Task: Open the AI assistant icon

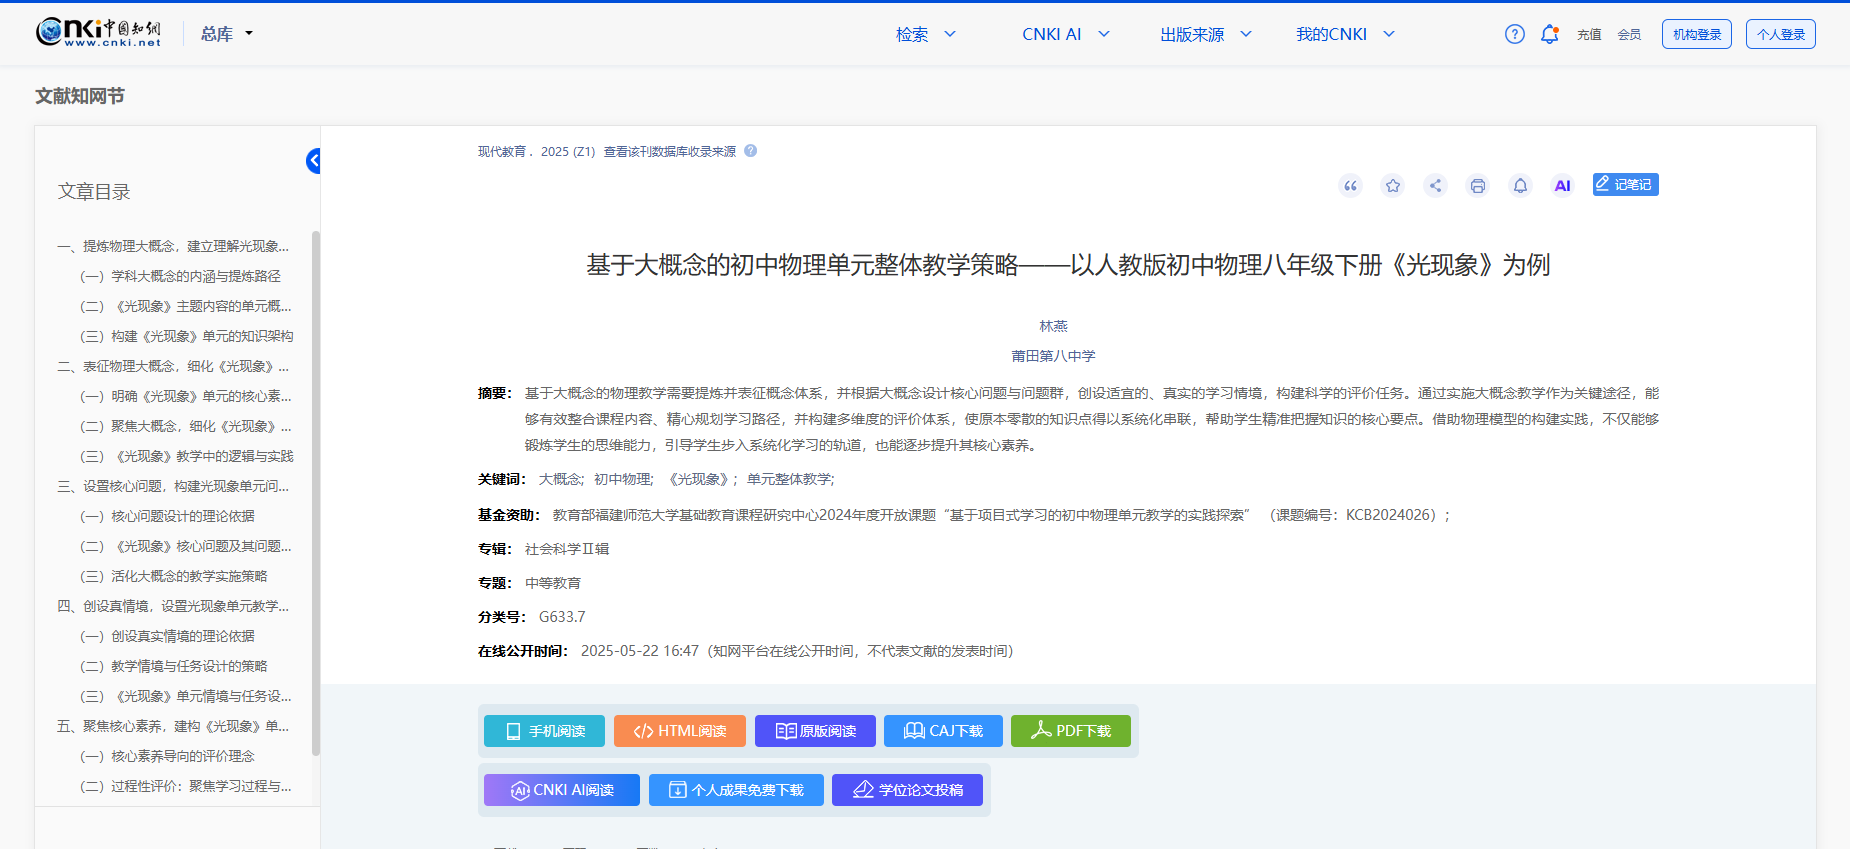Action: (1562, 185)
